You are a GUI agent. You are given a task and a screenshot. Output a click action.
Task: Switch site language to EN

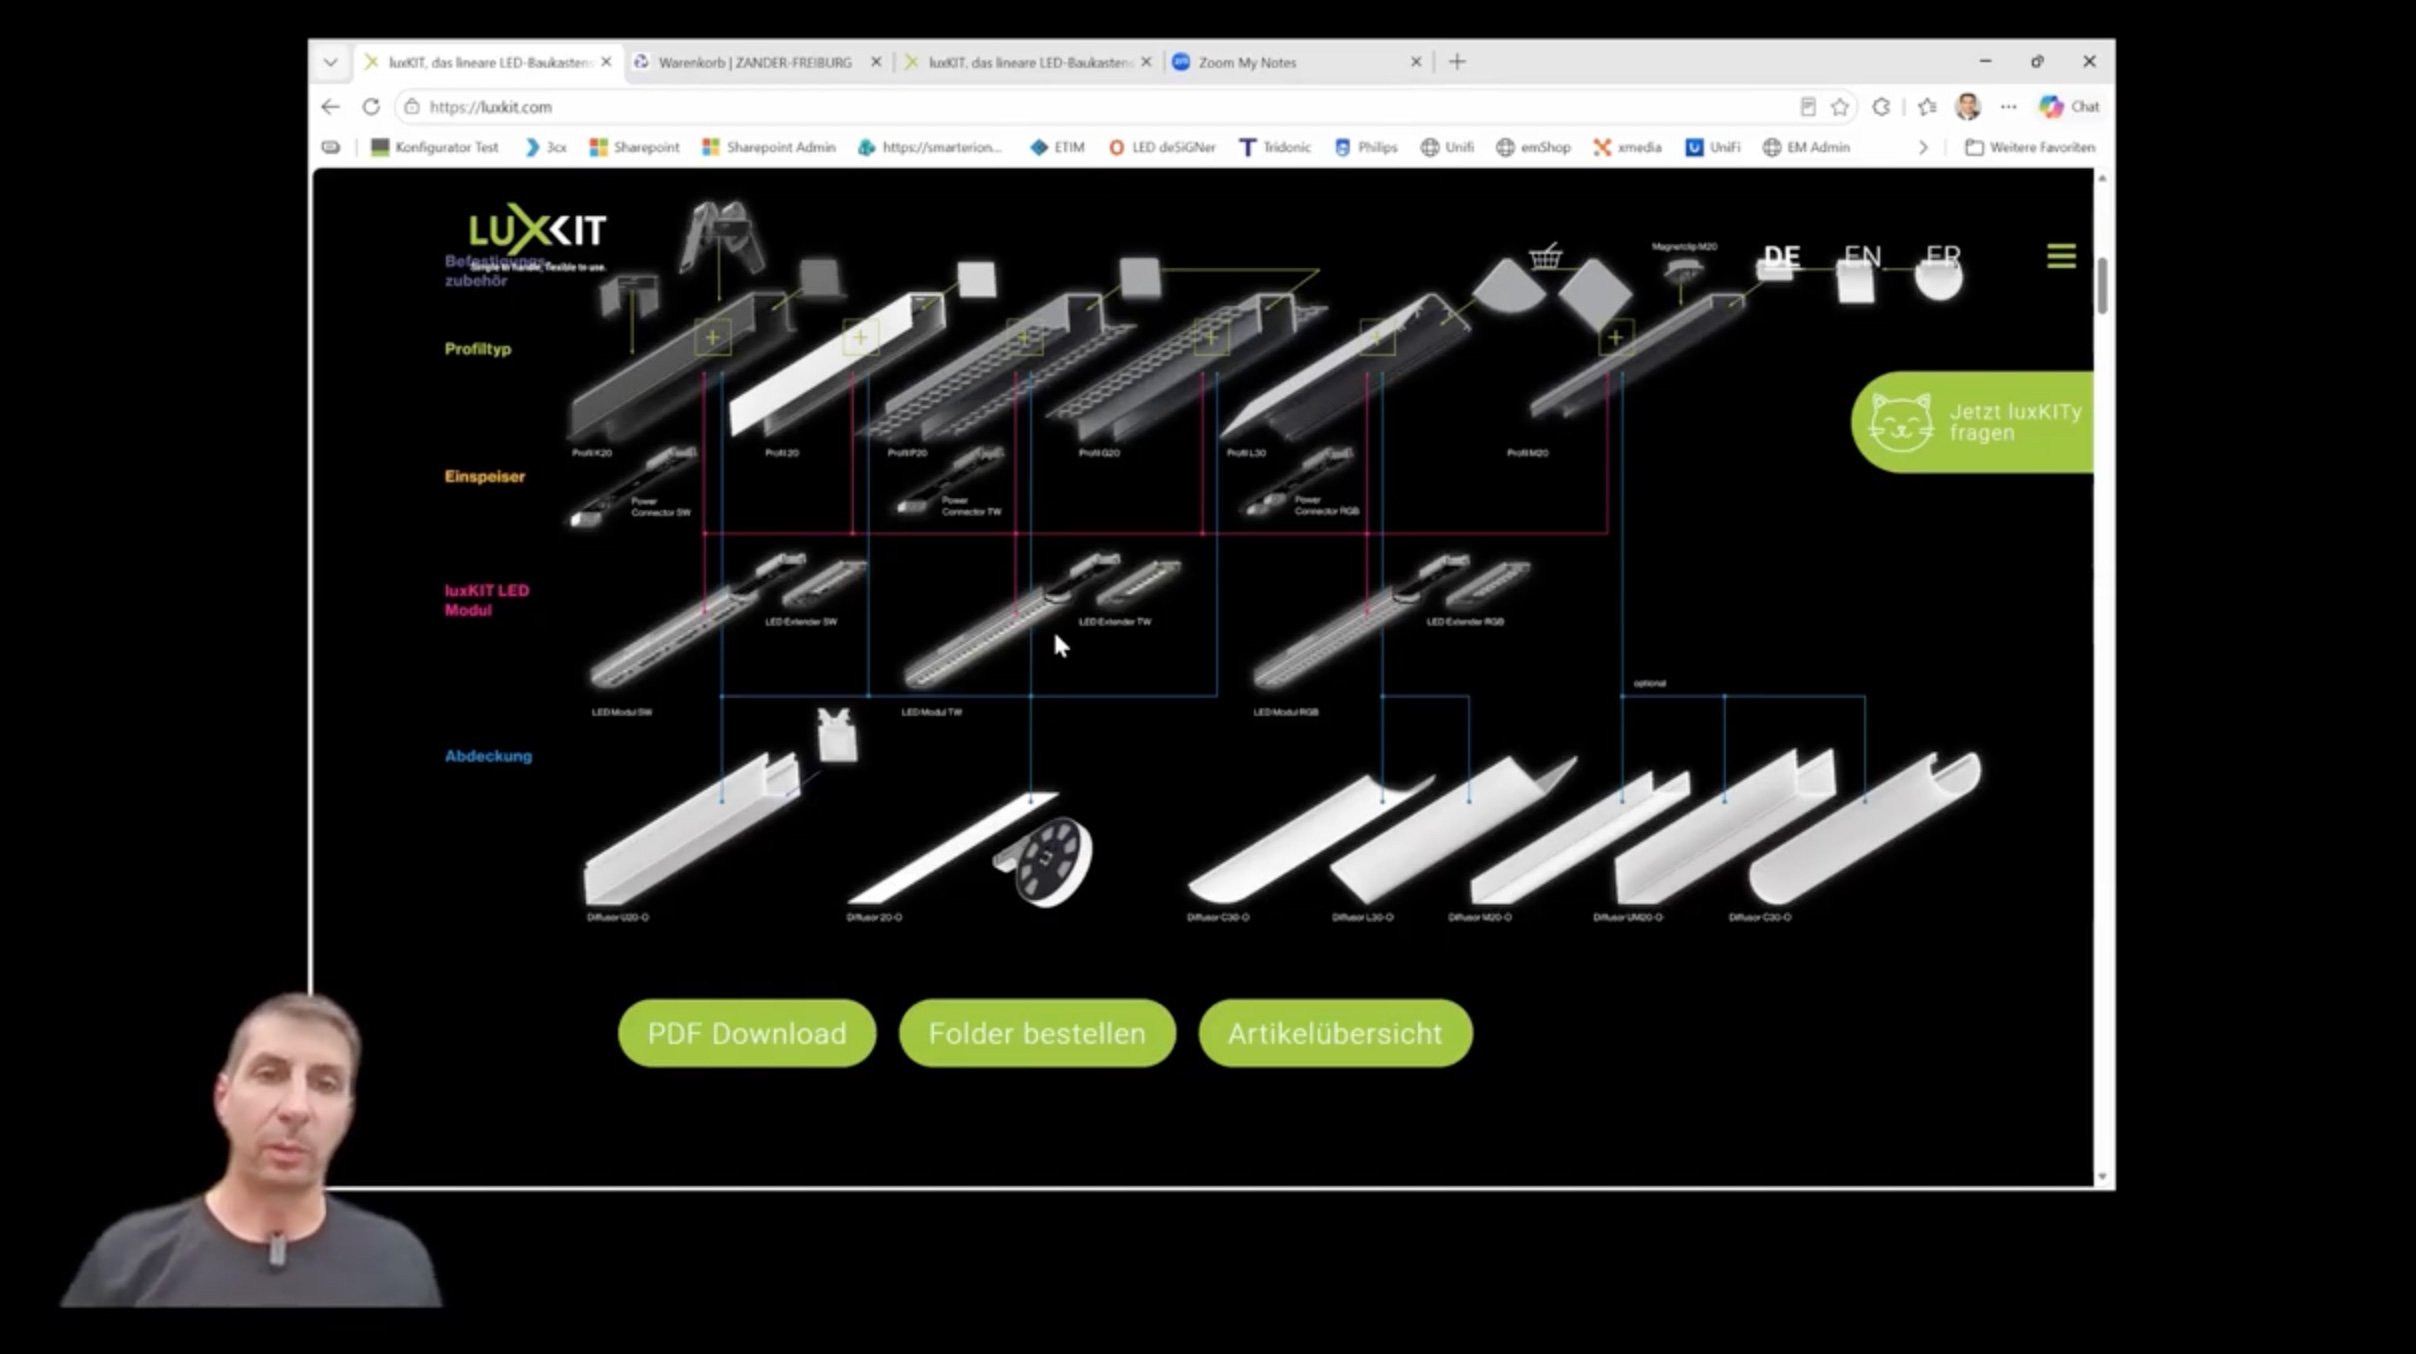click(x=1862, y=256)
